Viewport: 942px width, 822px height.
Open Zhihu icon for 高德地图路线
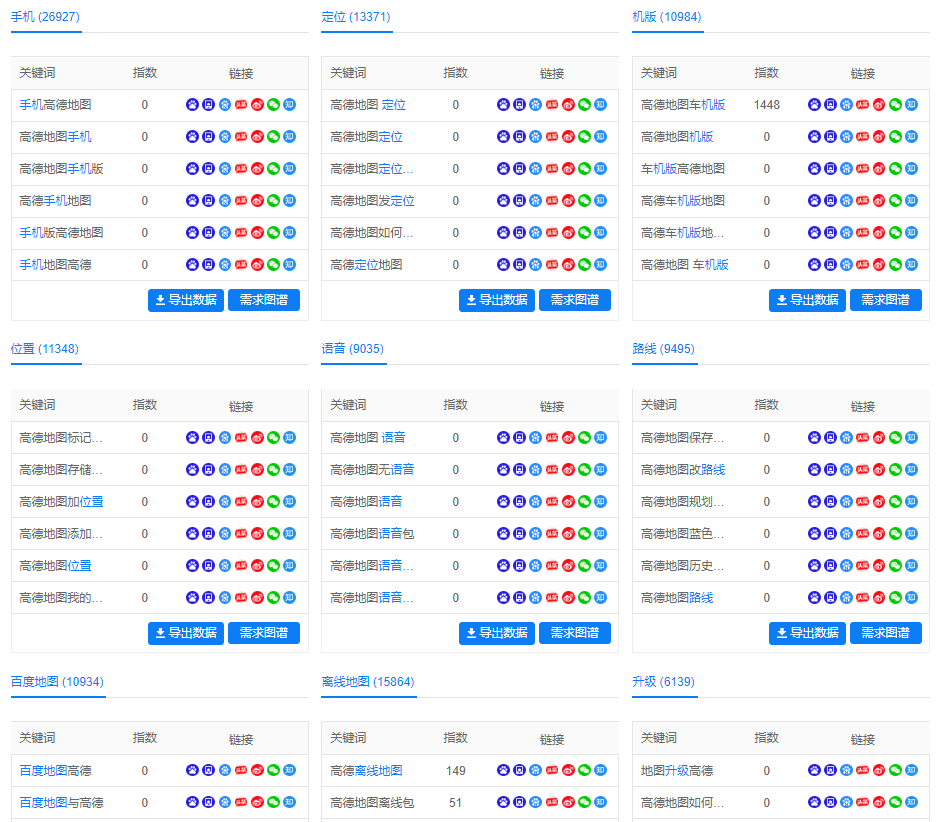[x=911, y=597]
